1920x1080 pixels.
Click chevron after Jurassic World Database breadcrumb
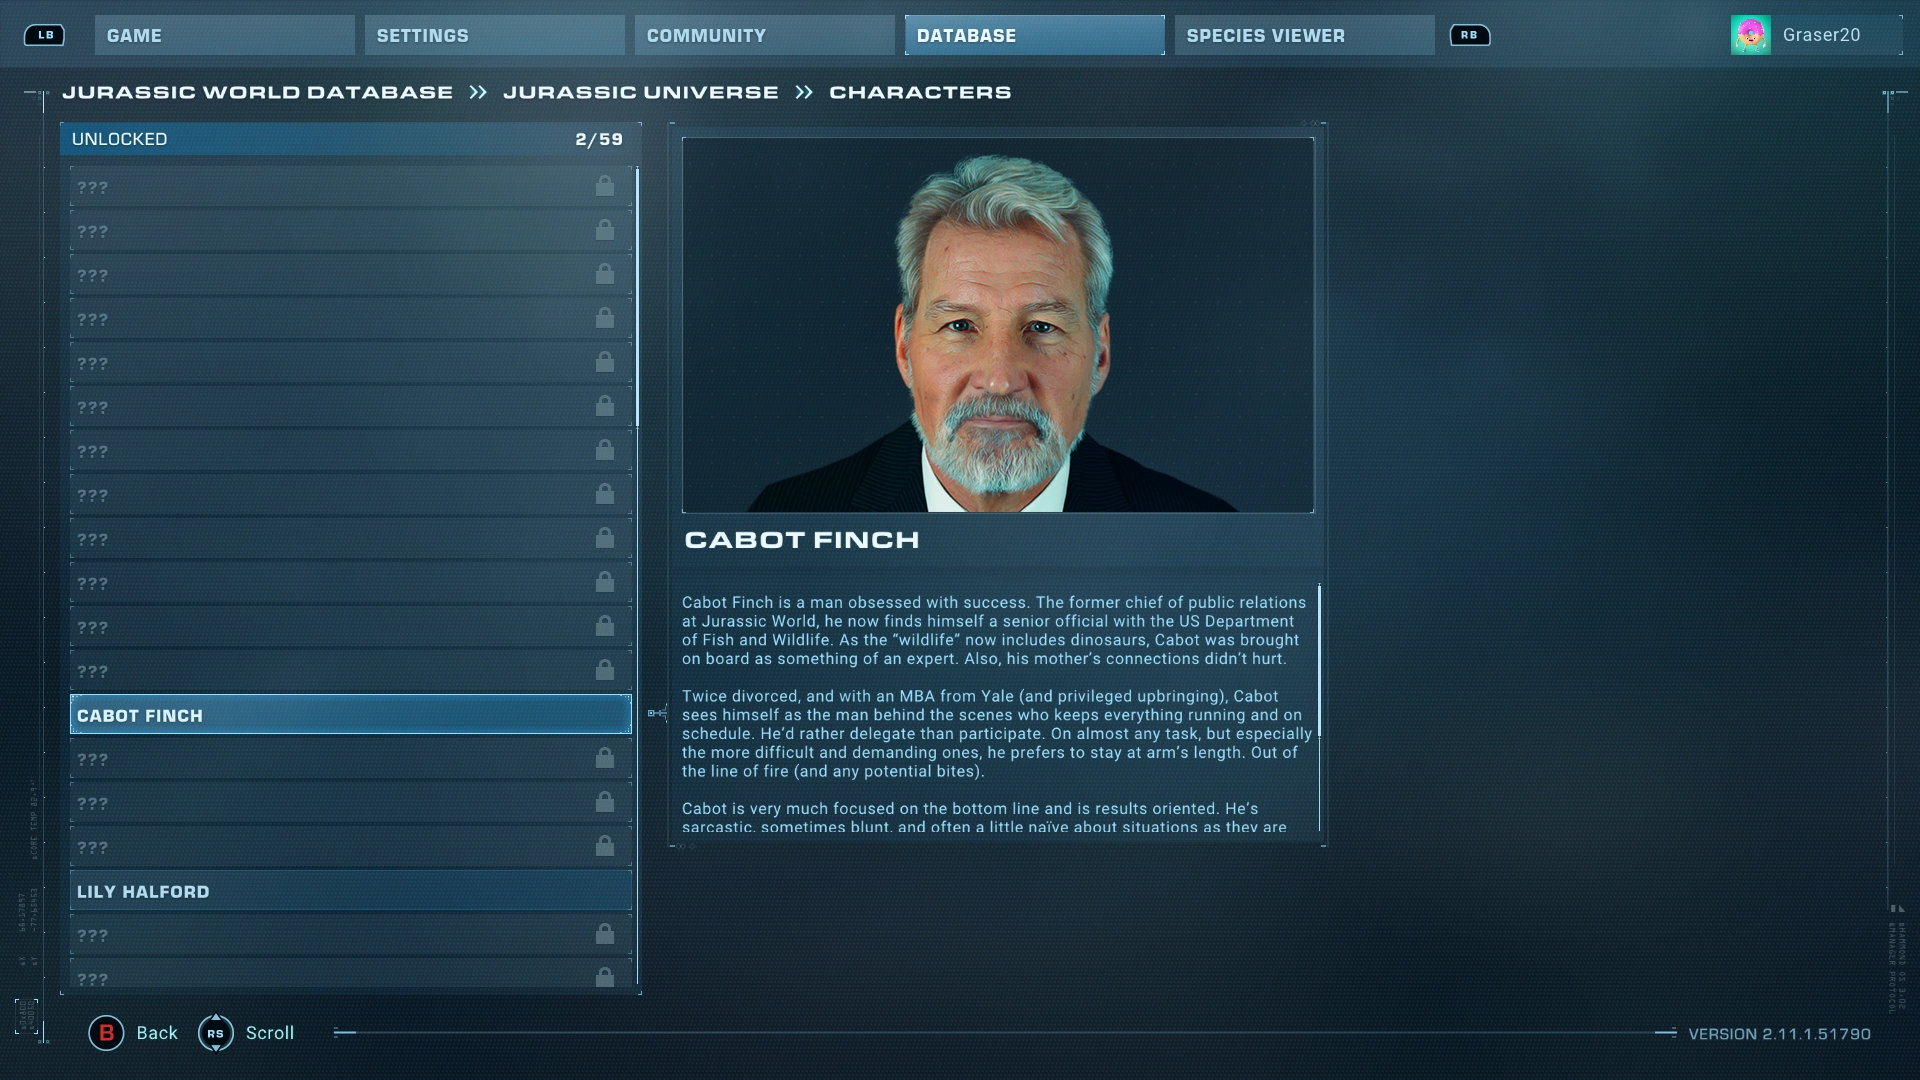[478, 92]
